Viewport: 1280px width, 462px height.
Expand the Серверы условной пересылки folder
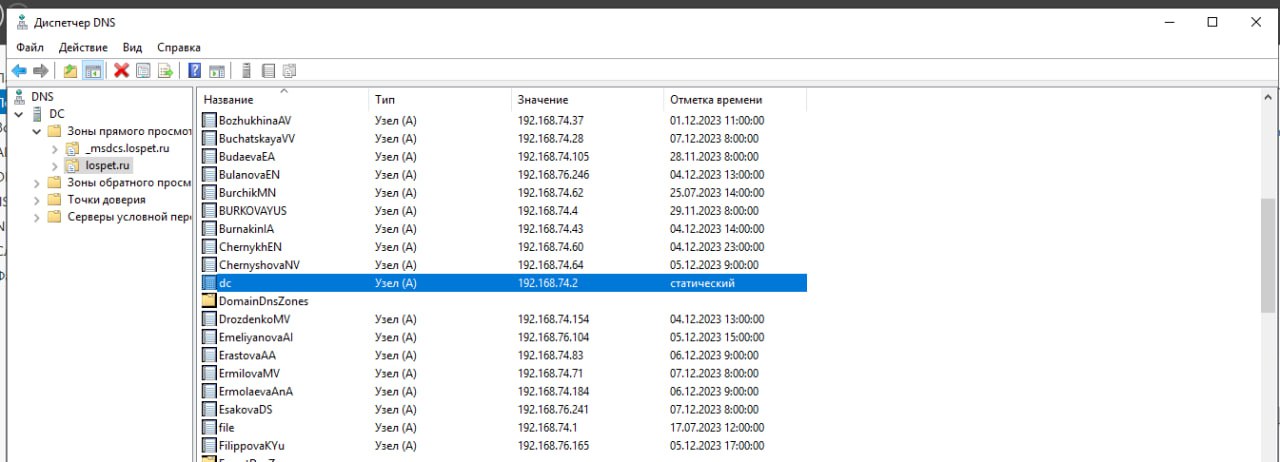pos(38,216)
